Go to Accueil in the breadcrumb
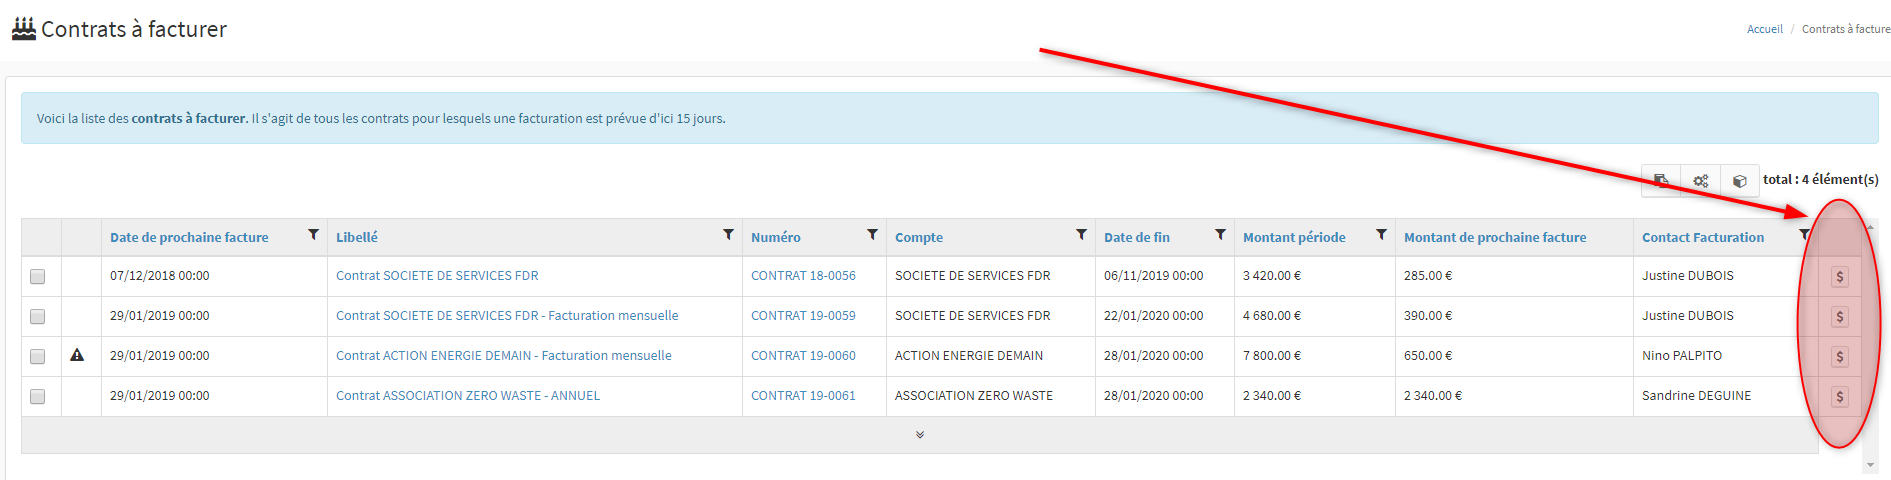The width and height of the screenshot is (1891, 480). point(1765,29)
